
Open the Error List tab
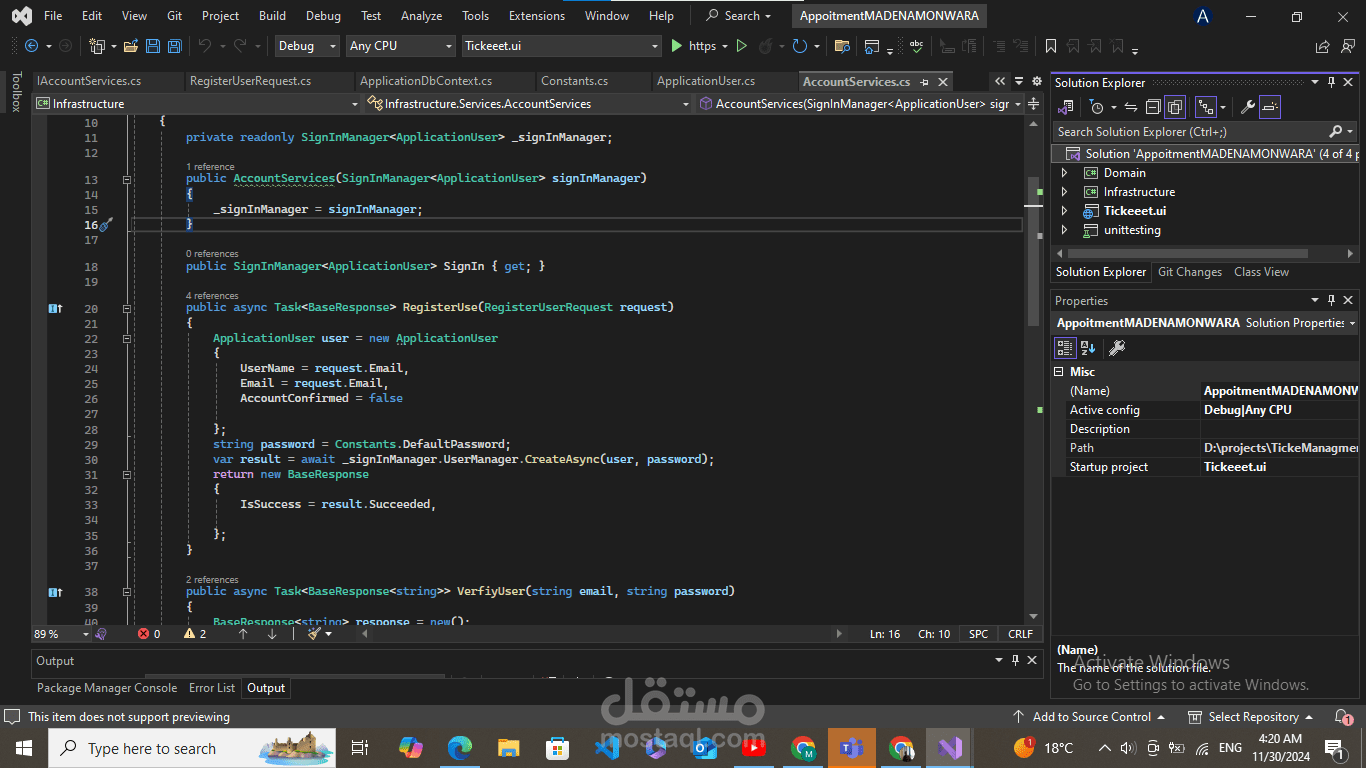point(212,688)
